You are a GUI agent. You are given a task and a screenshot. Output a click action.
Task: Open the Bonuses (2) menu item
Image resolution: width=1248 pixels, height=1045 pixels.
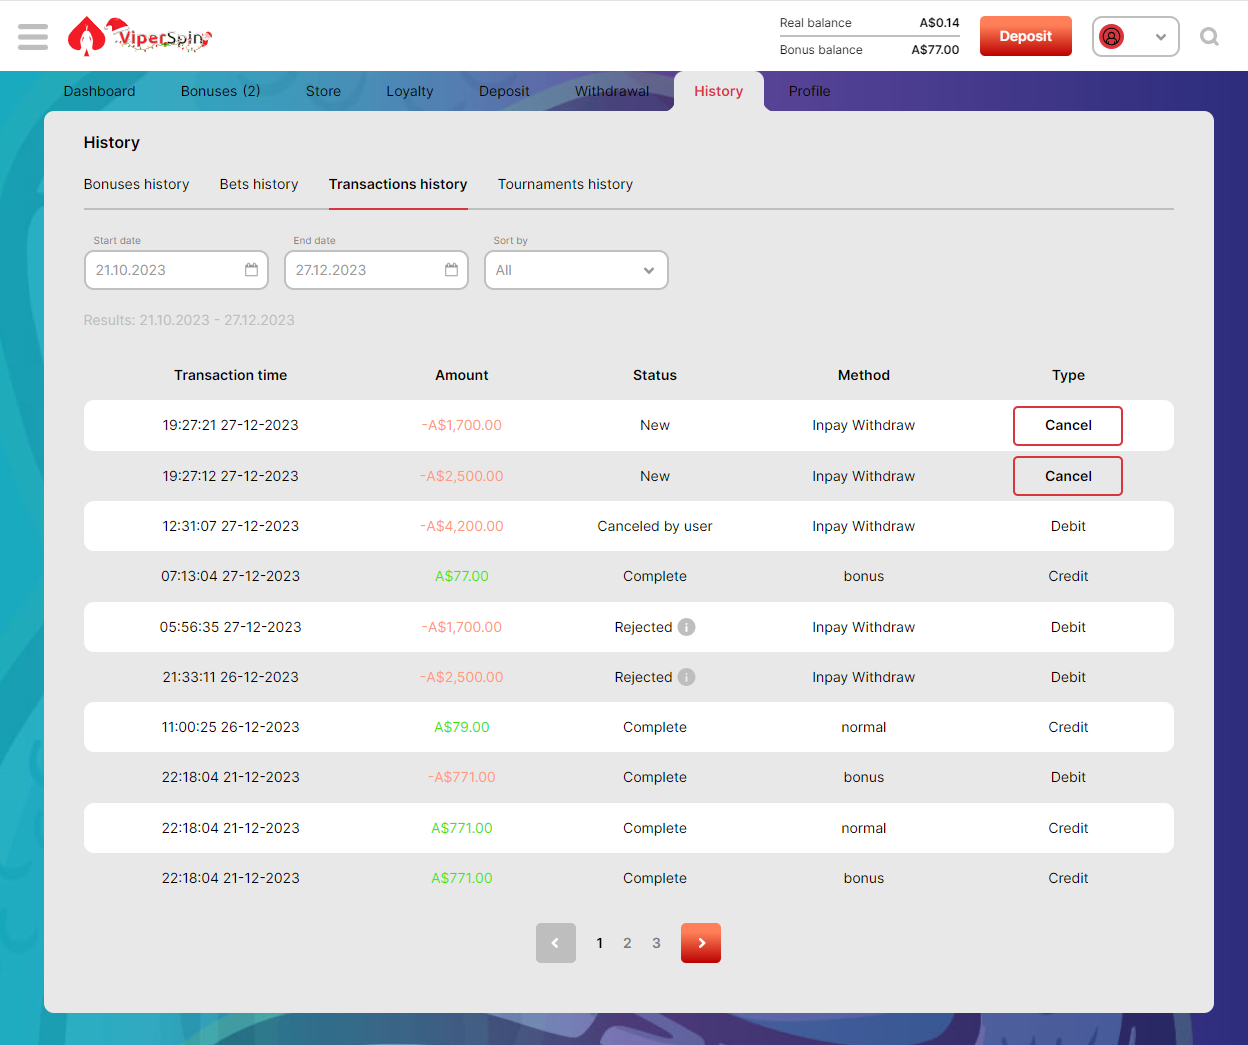pos(220,91)
